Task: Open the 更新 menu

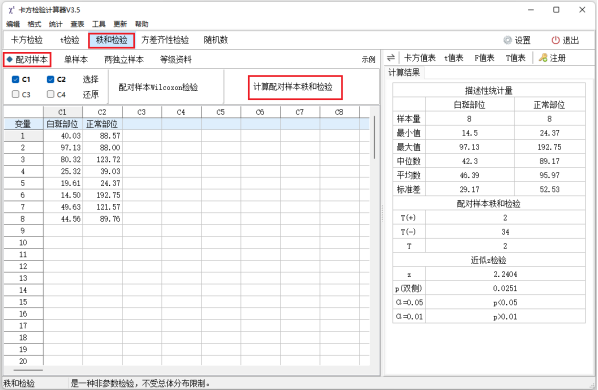Action: click(x=120, y=24)
